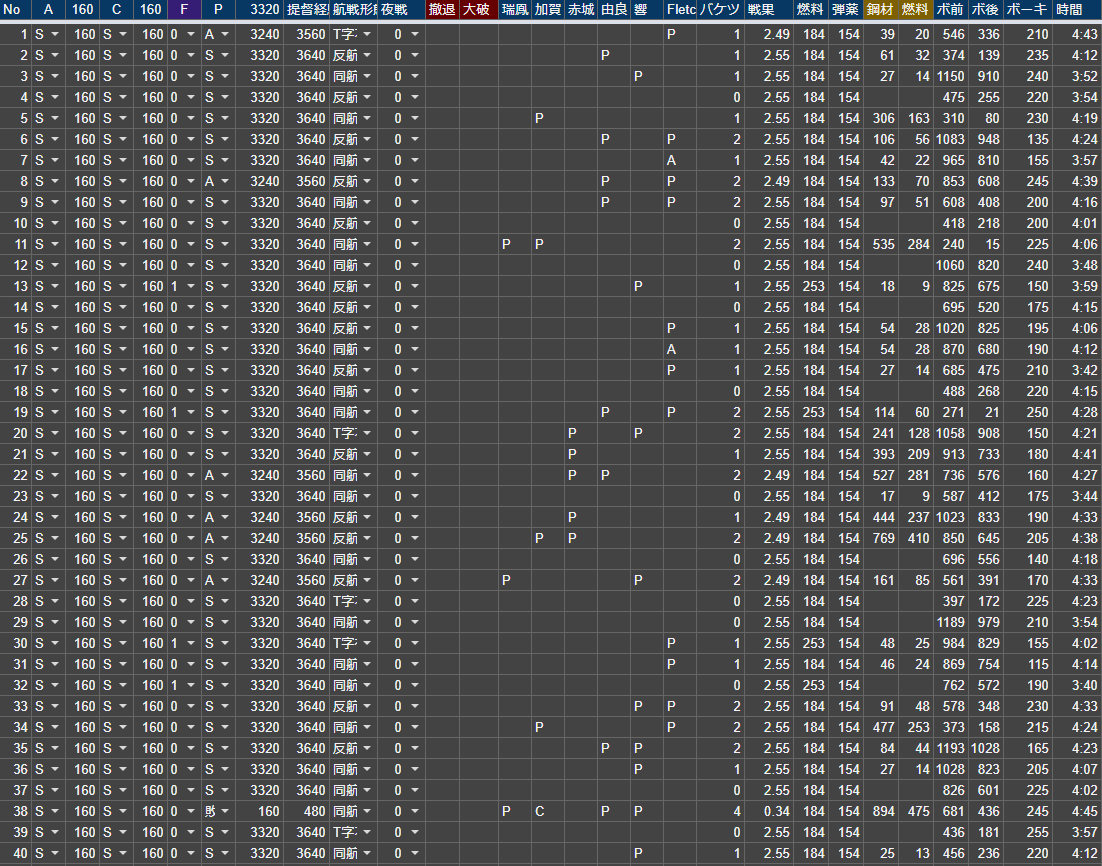Open the P column dropdown in row 38
Image resolution: width=1102 pixels, height=866 pixels.
coord(225,812)
